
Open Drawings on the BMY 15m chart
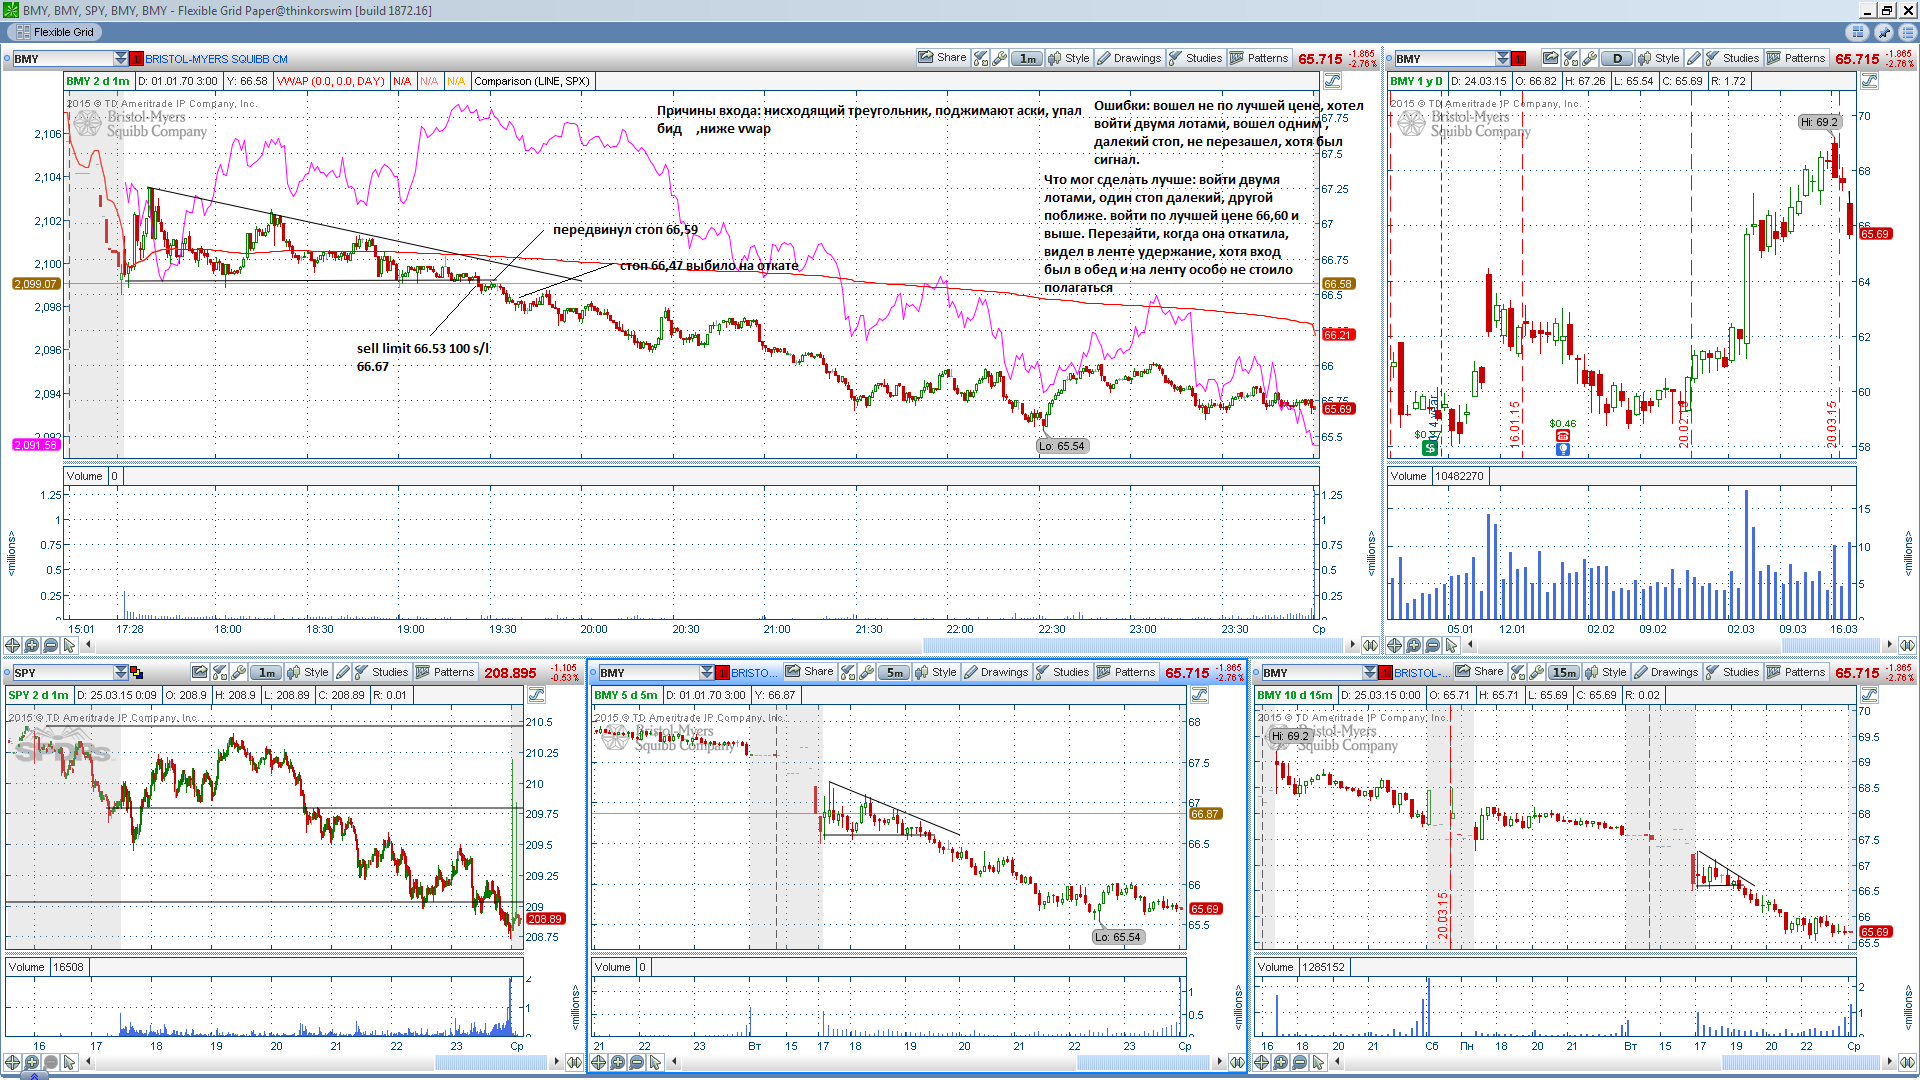(x=1666, y=672)
